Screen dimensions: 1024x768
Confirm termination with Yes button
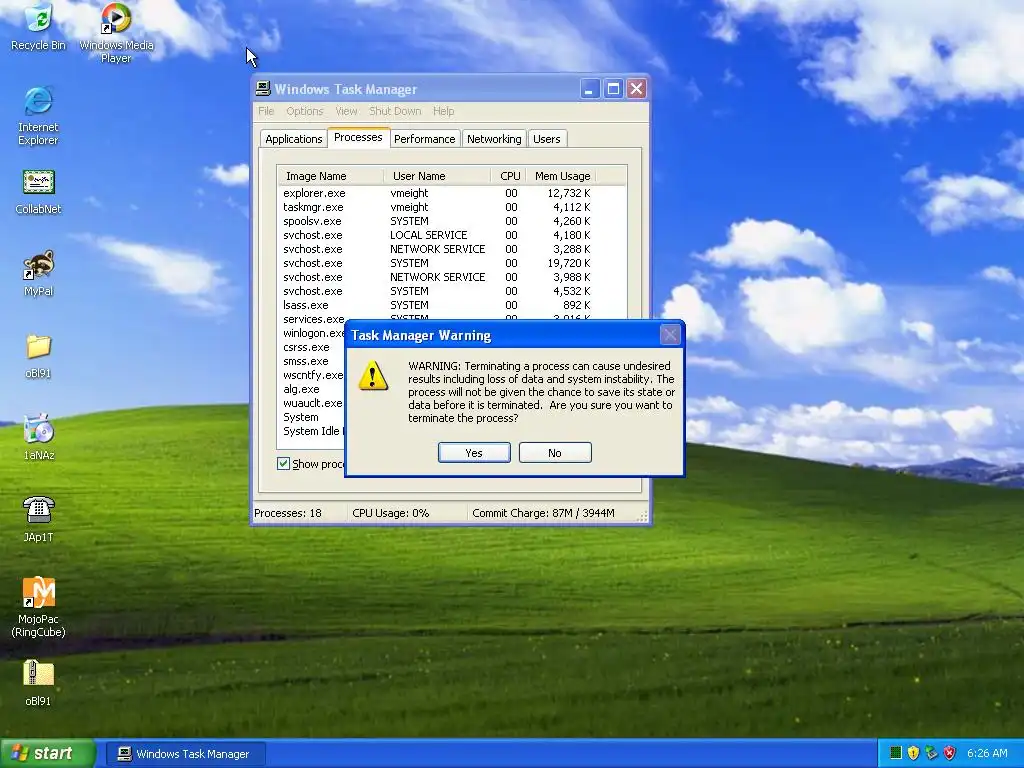pyautogui.click(x=474, y=453)
